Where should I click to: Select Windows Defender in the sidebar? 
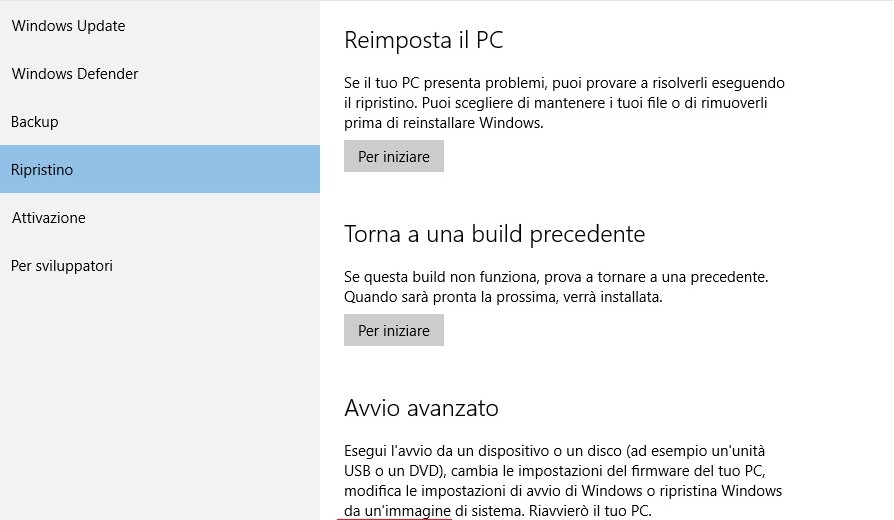pos(75,74)
